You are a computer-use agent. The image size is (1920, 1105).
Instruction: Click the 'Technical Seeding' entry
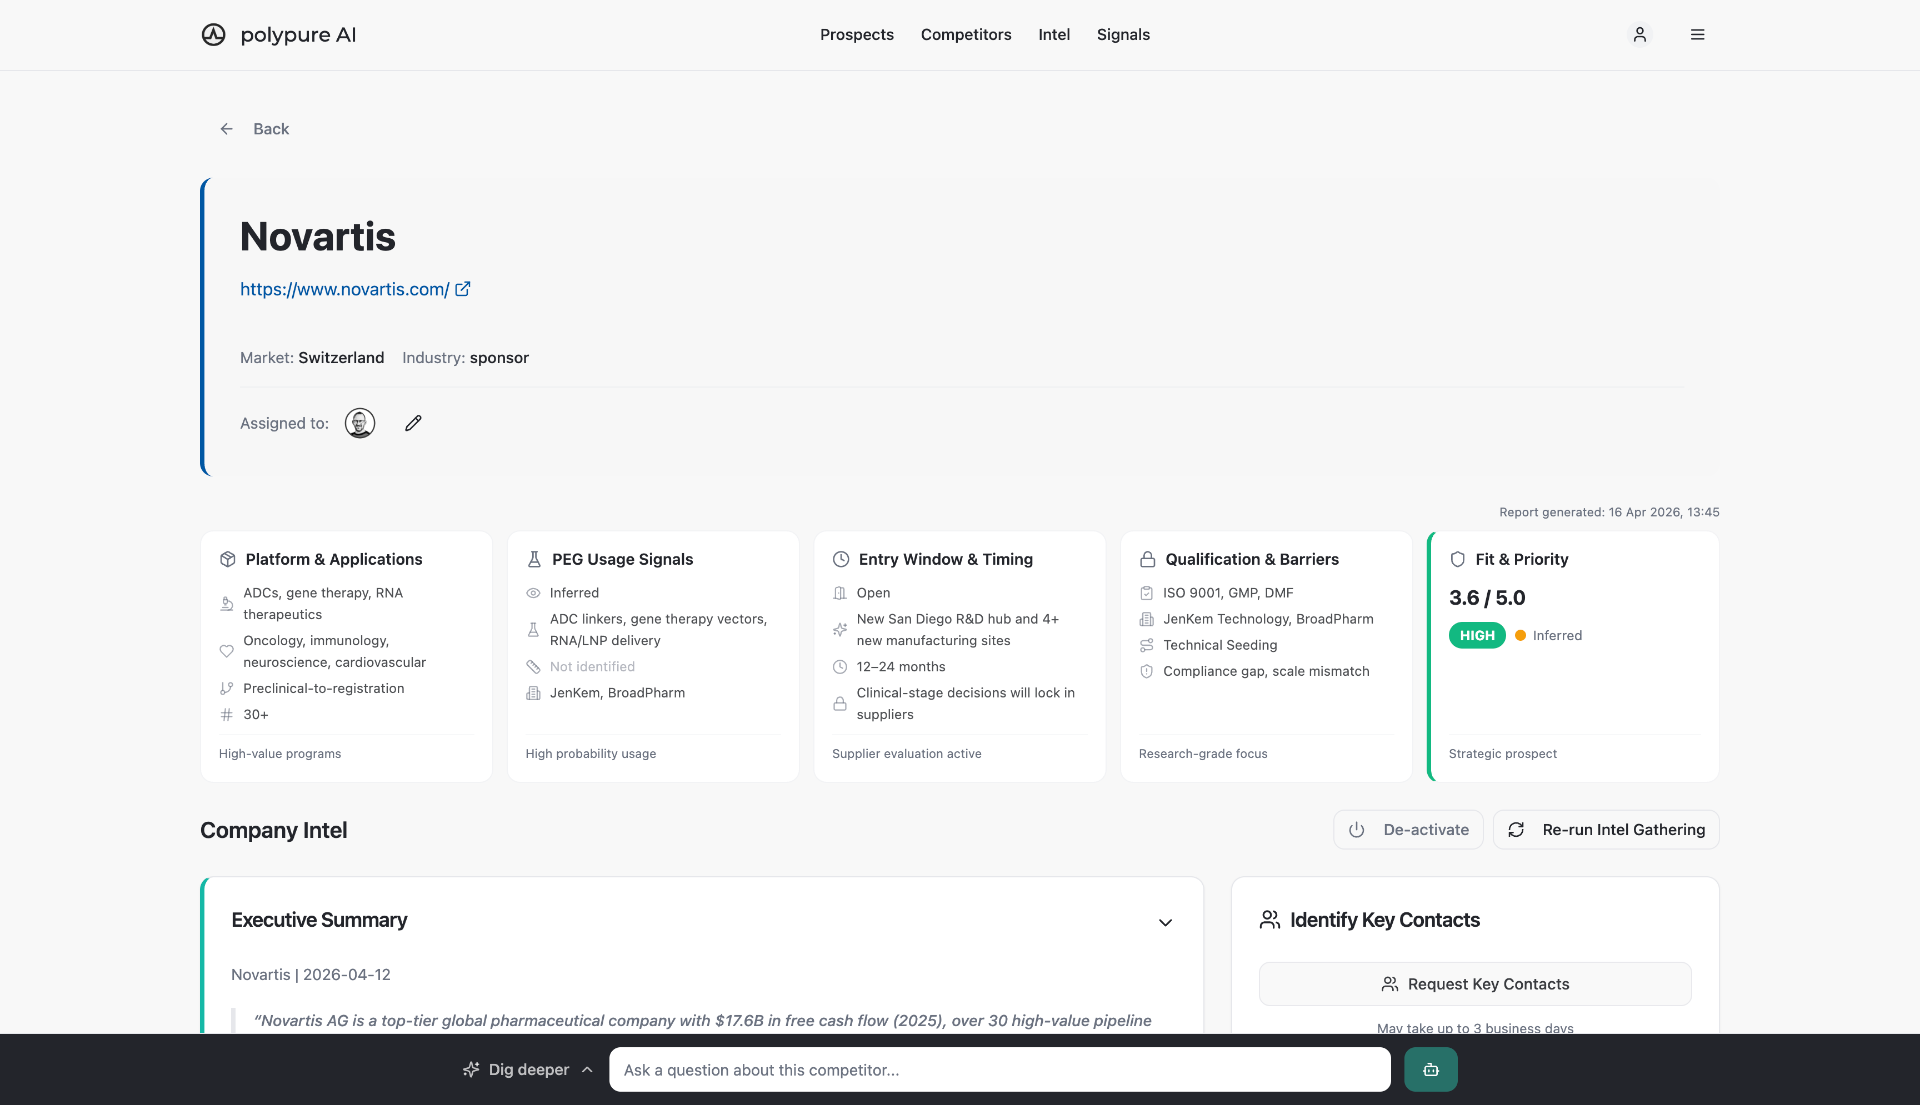(1220, 645)
